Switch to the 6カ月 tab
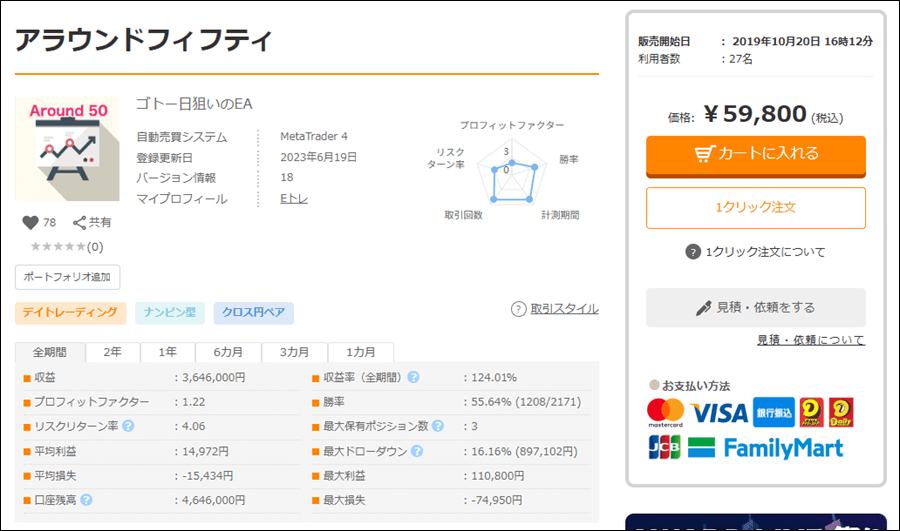900x531 pixels. (x=229, y=352)
